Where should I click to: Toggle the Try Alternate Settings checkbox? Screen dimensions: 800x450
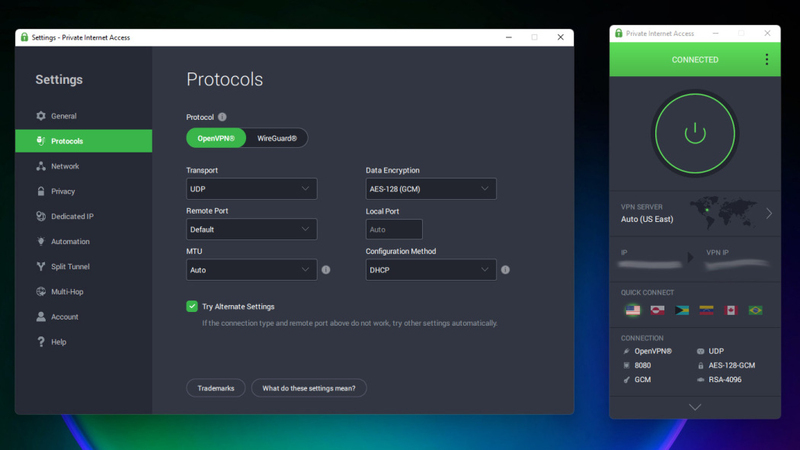coord(192,306)
